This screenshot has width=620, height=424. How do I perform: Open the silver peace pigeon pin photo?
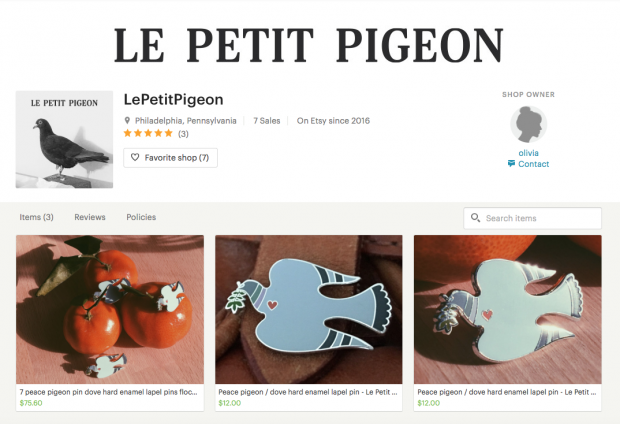(x=508, y=309)
